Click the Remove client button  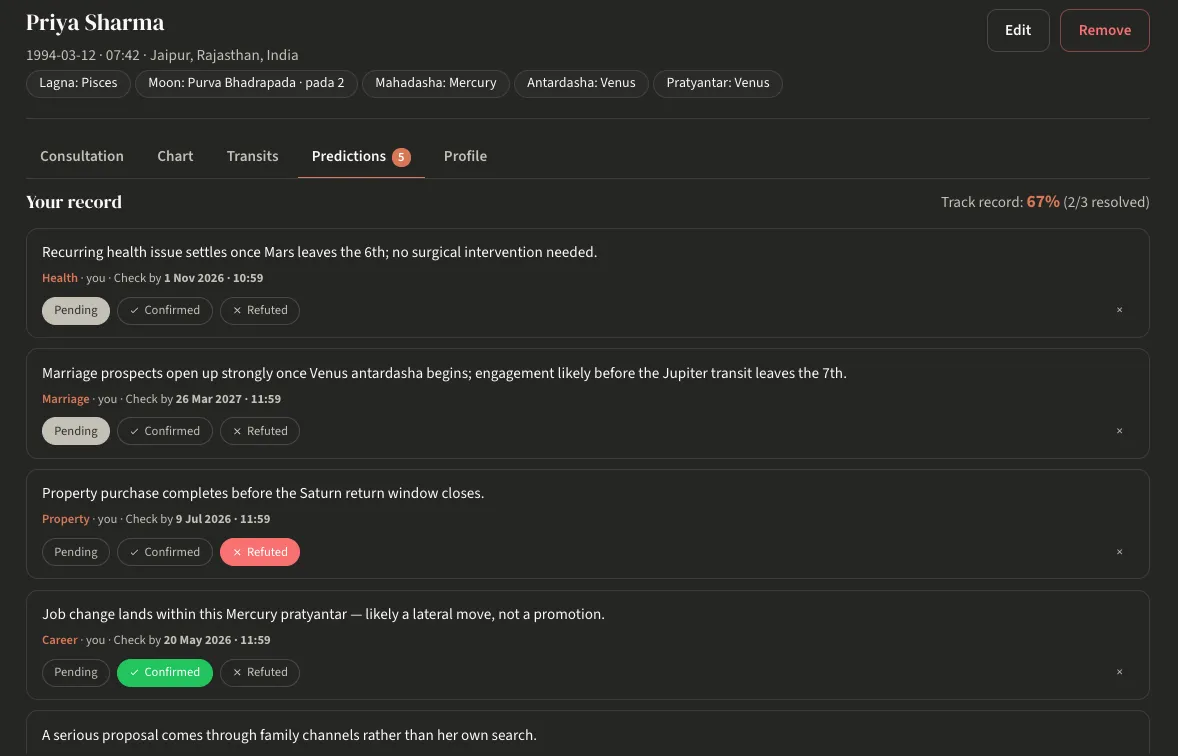point(1104,31)
